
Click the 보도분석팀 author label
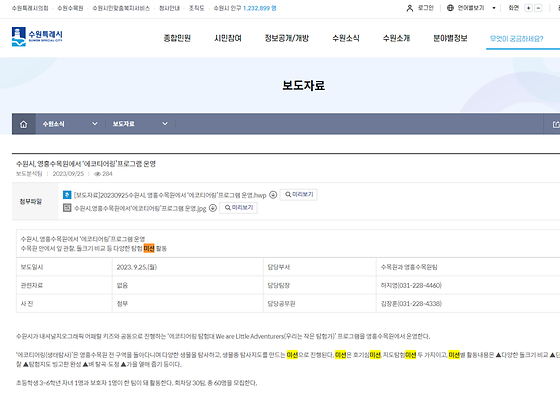(29, 174)
